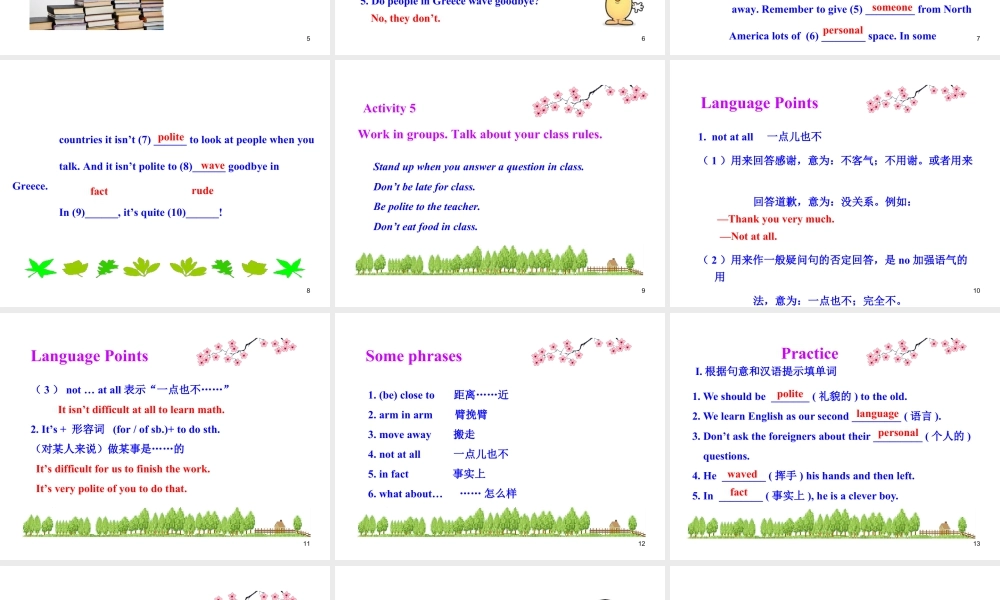Image resolution: width=1000 pixels, height=600 pixels.
Task: Click the 'Practice' slide title
Action: pyautogui.click(x=809, y=353)
